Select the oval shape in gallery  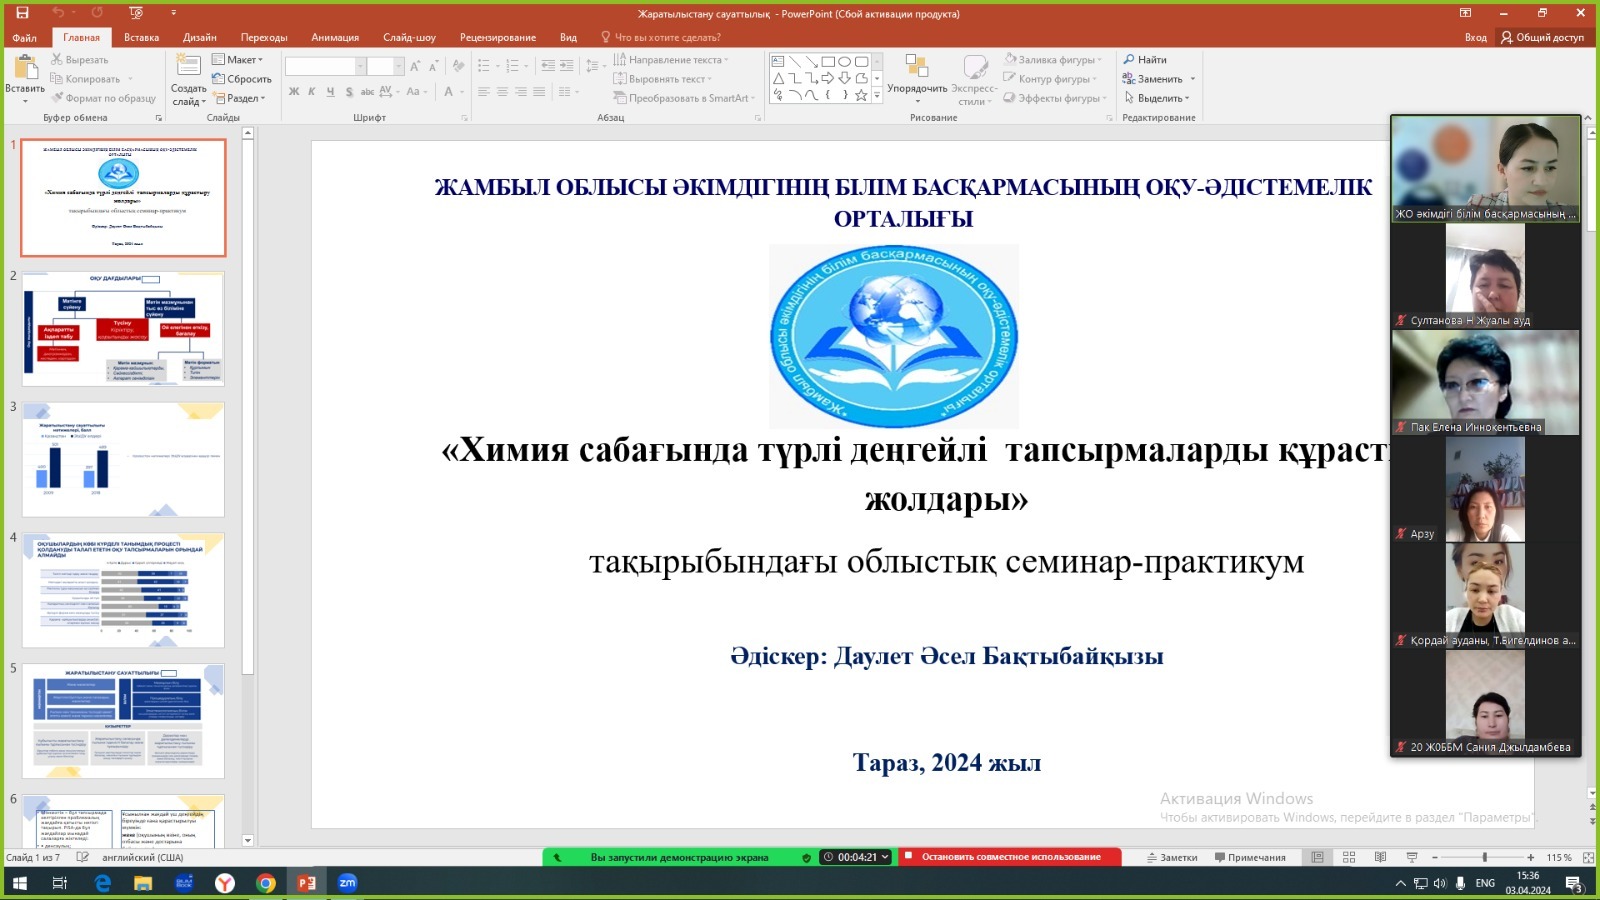tap(845, 61)
